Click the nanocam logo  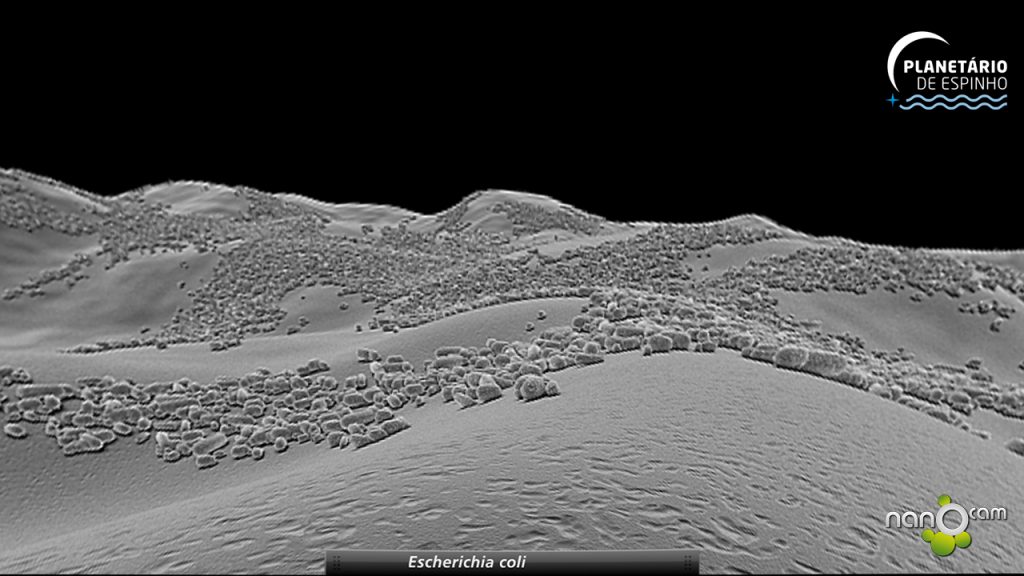(x=944, y=523)
